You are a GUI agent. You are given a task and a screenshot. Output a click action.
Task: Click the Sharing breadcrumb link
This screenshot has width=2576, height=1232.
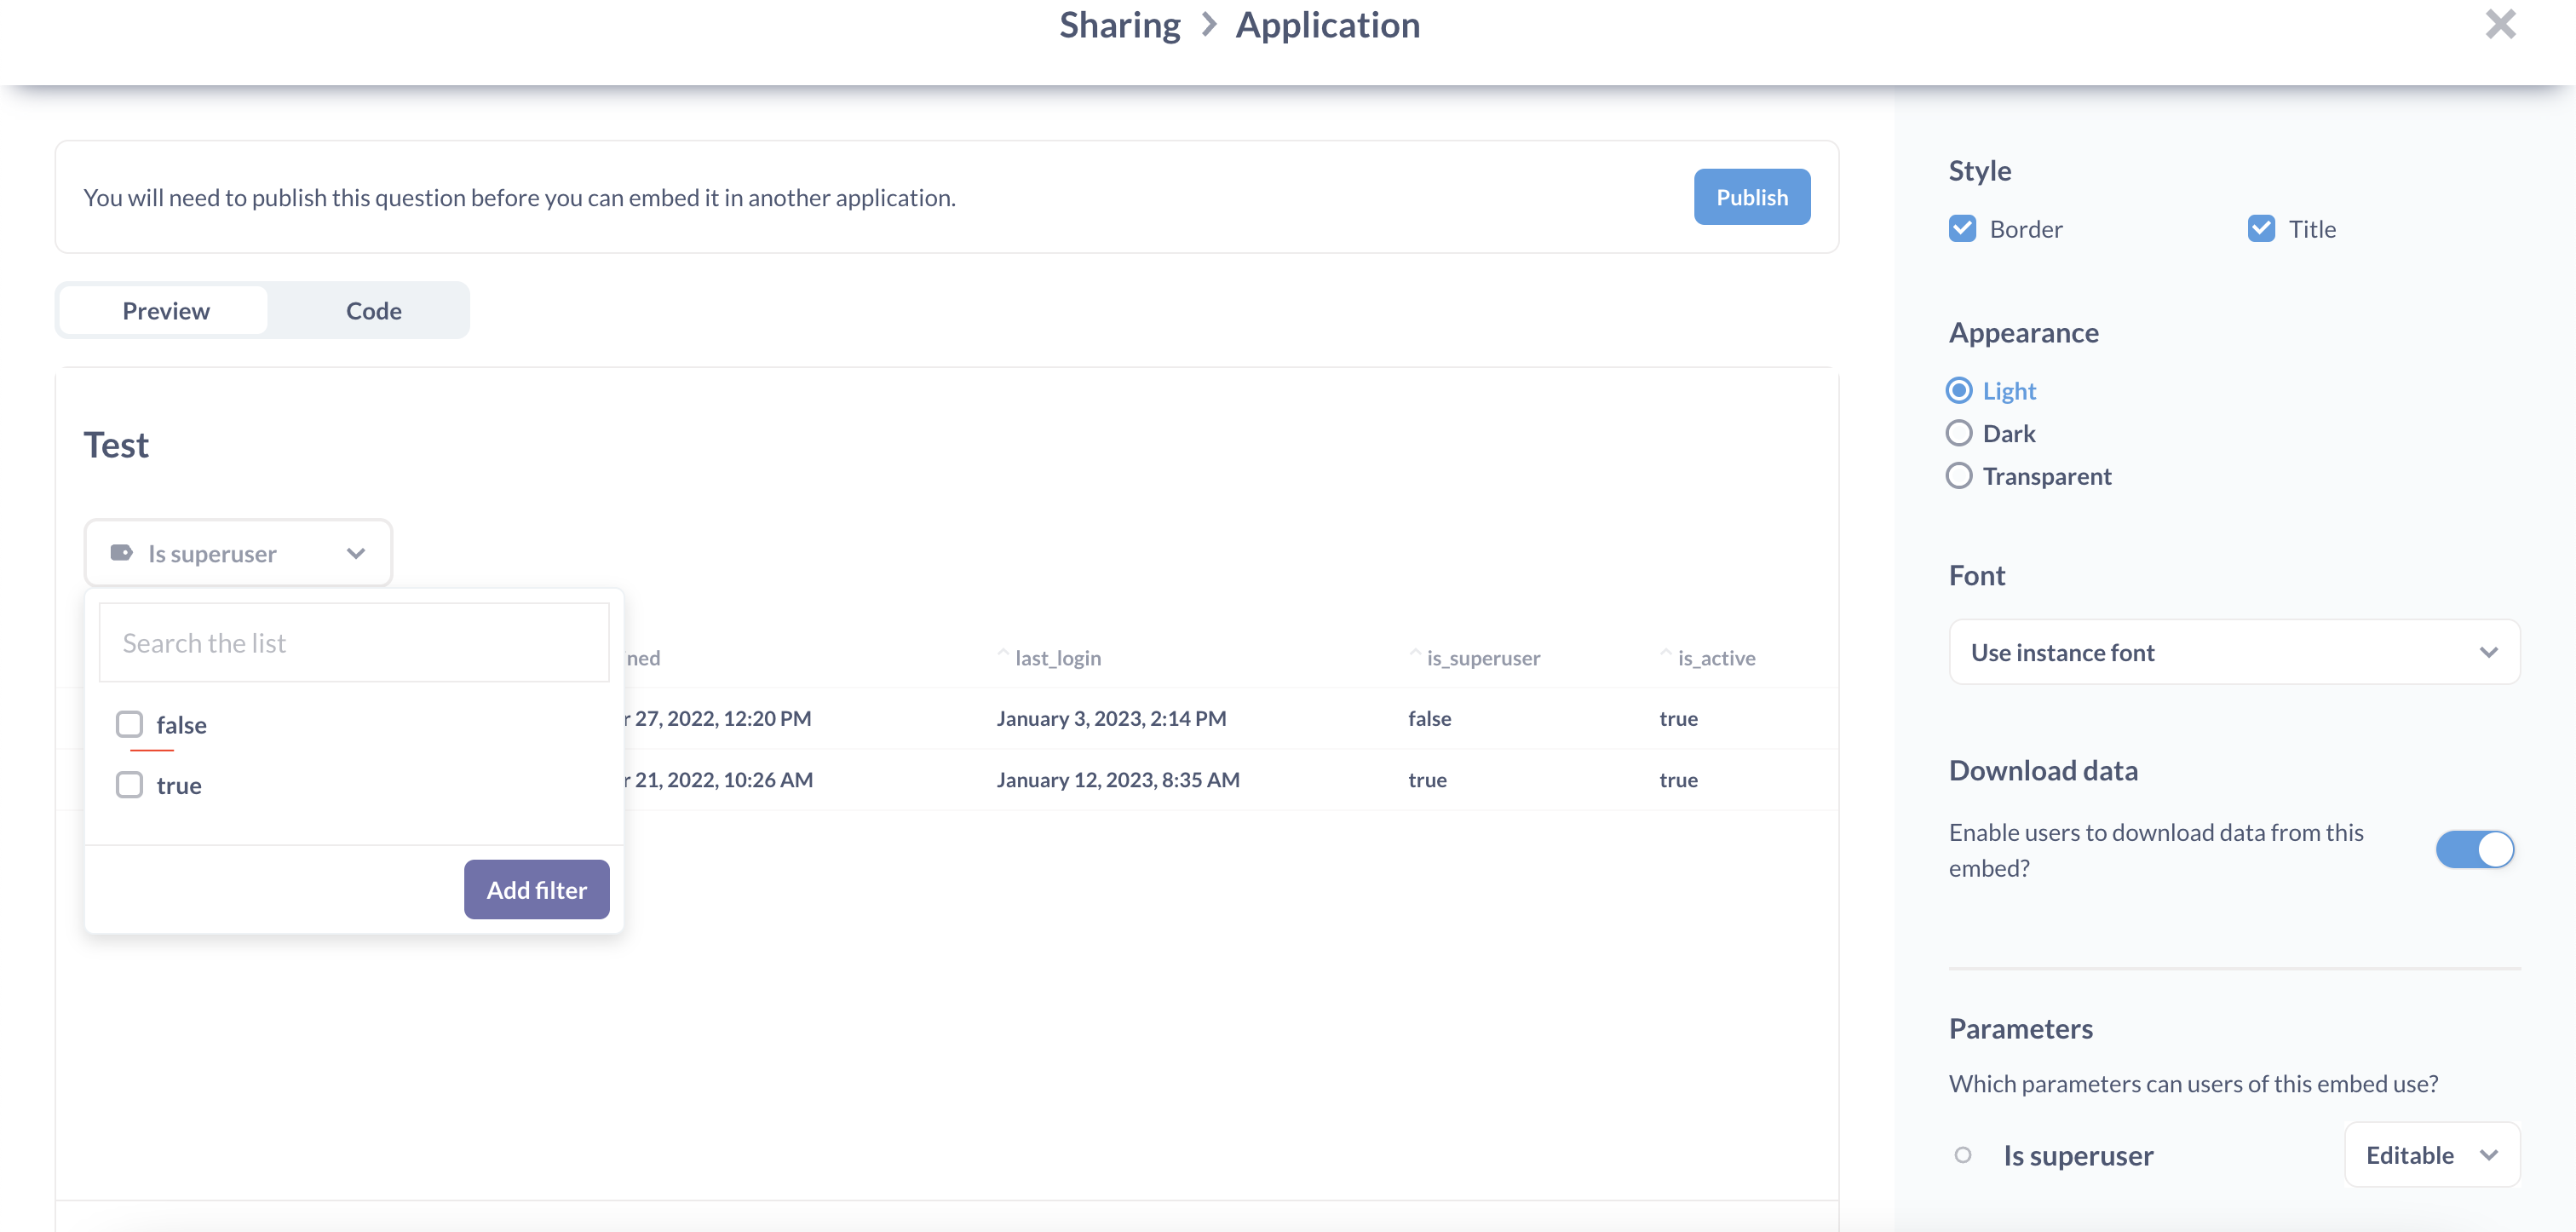point(1119,24)
